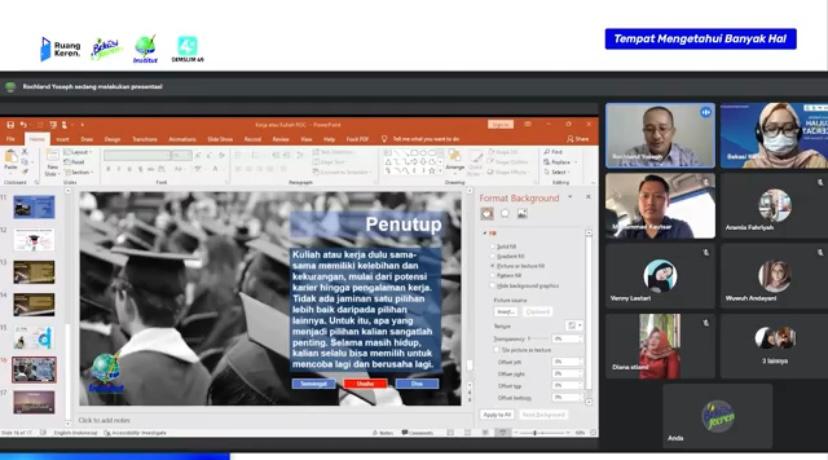The image size is (828, 460).
Task: Switch to the Design ribbon tab
Action: [112, 139]
